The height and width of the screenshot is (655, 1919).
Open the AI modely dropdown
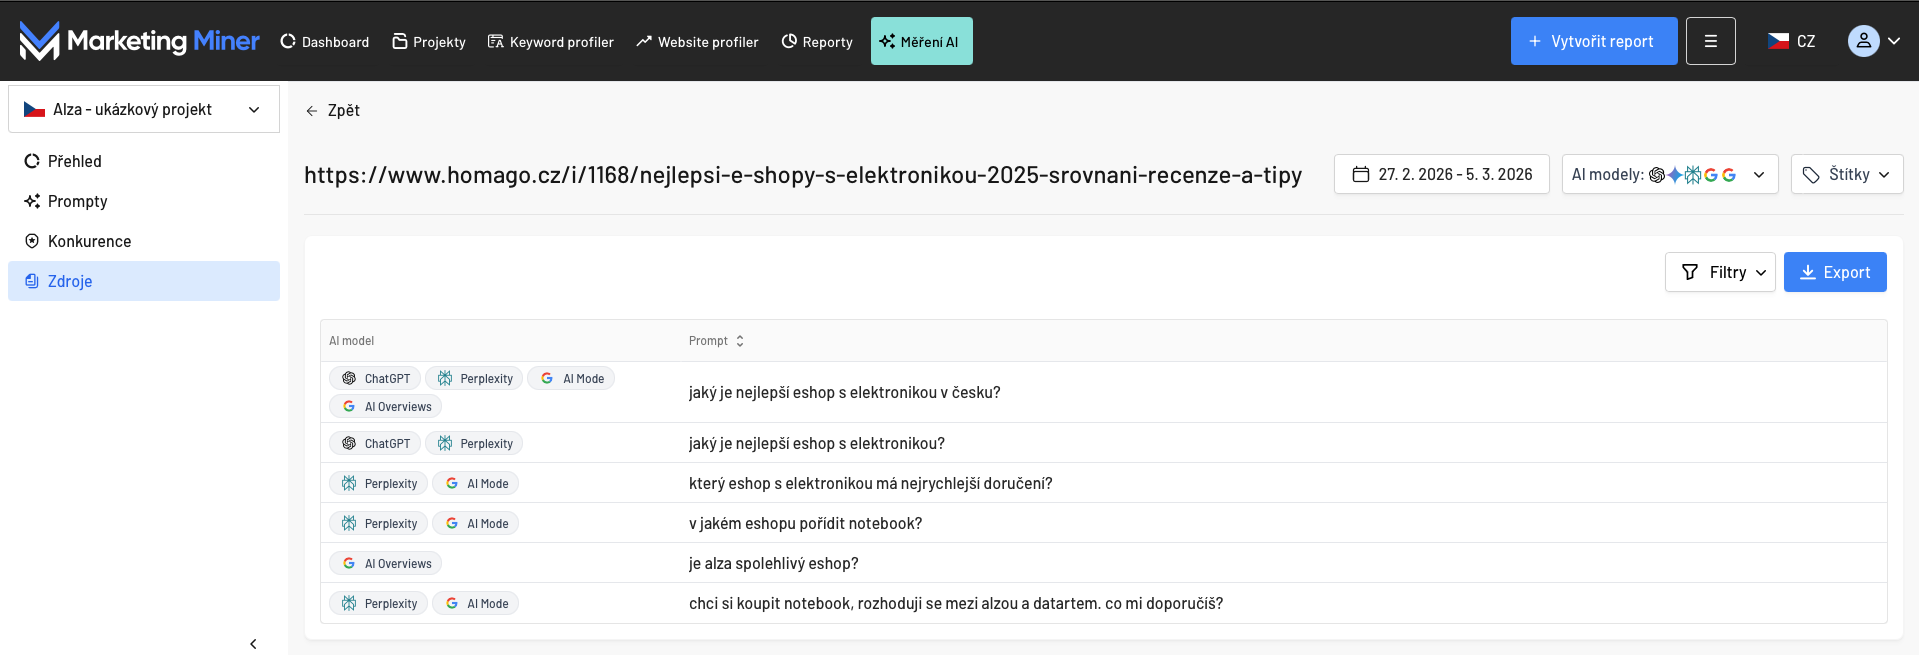pyautogui.click(x=1669, y=175)
